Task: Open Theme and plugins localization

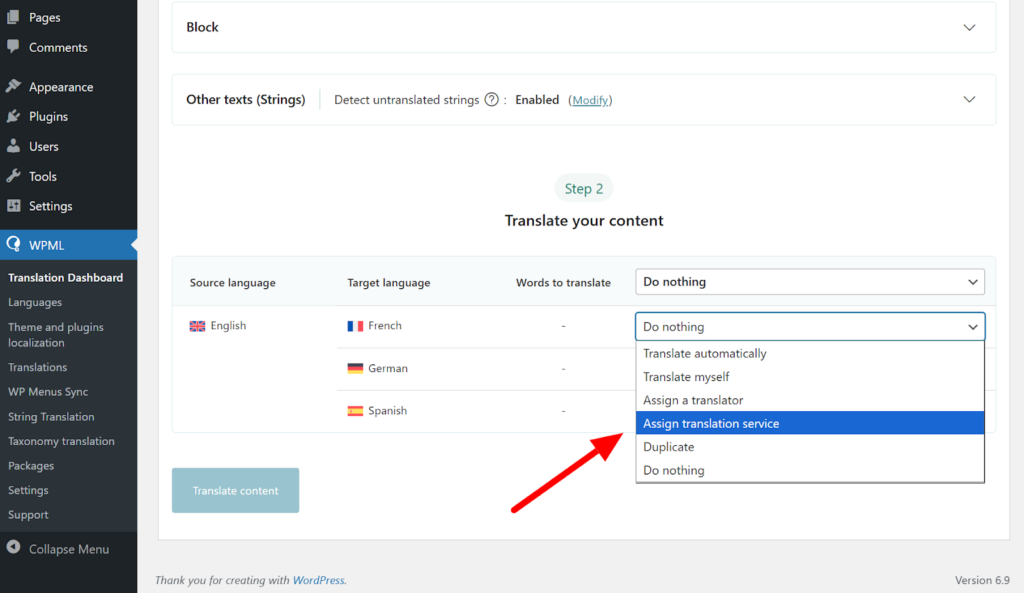Action: tap(56, 334)
